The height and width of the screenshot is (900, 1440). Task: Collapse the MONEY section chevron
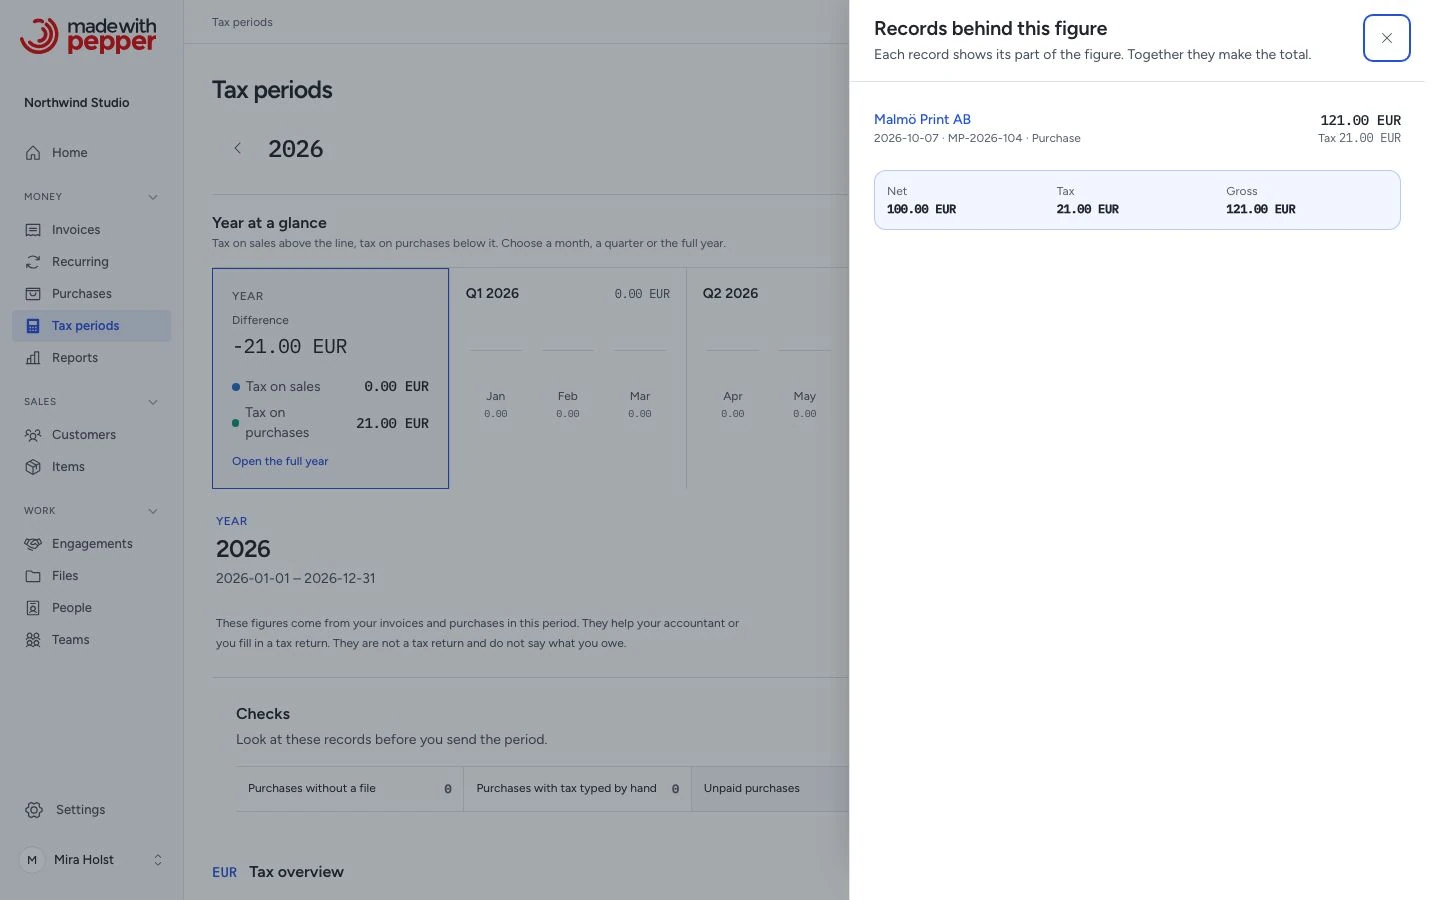pos(153,197)
